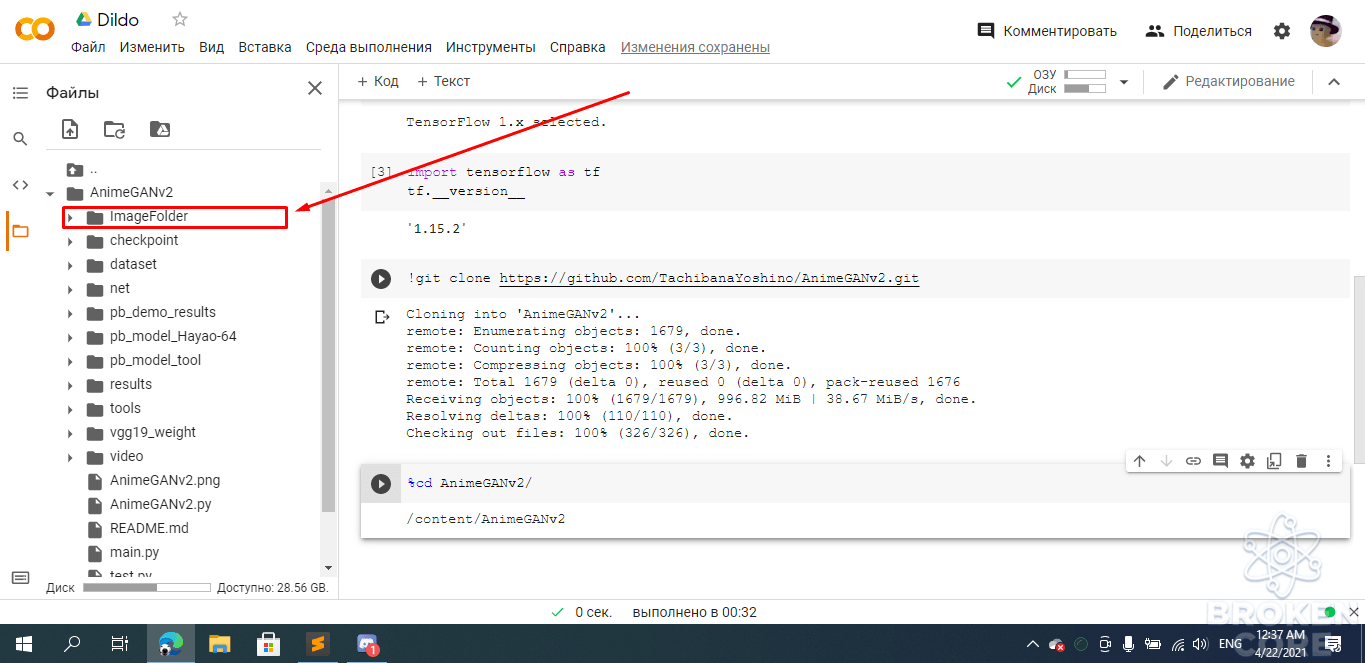The image size is (1365, 663).
Task: Click the Комментировать button
Action: pos(1047,31)
